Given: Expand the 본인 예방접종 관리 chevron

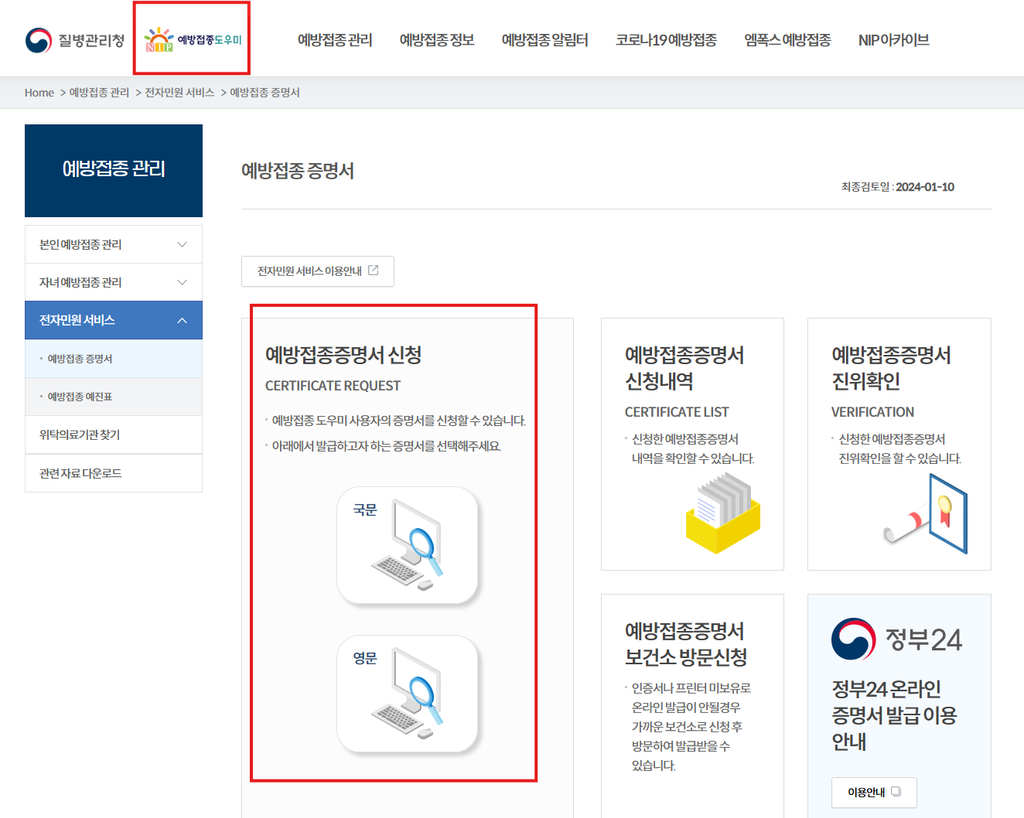Looking at the screenshot, I should [182, 244].
